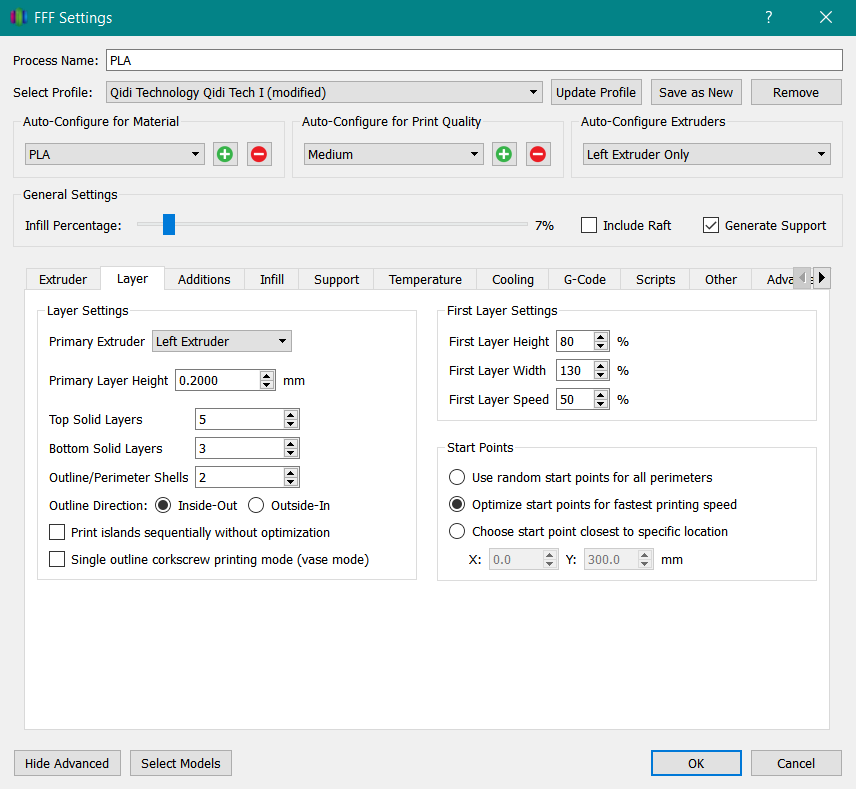Choose random start points for all perimeters
Viewport: 856px width, 789px height.
457,477
